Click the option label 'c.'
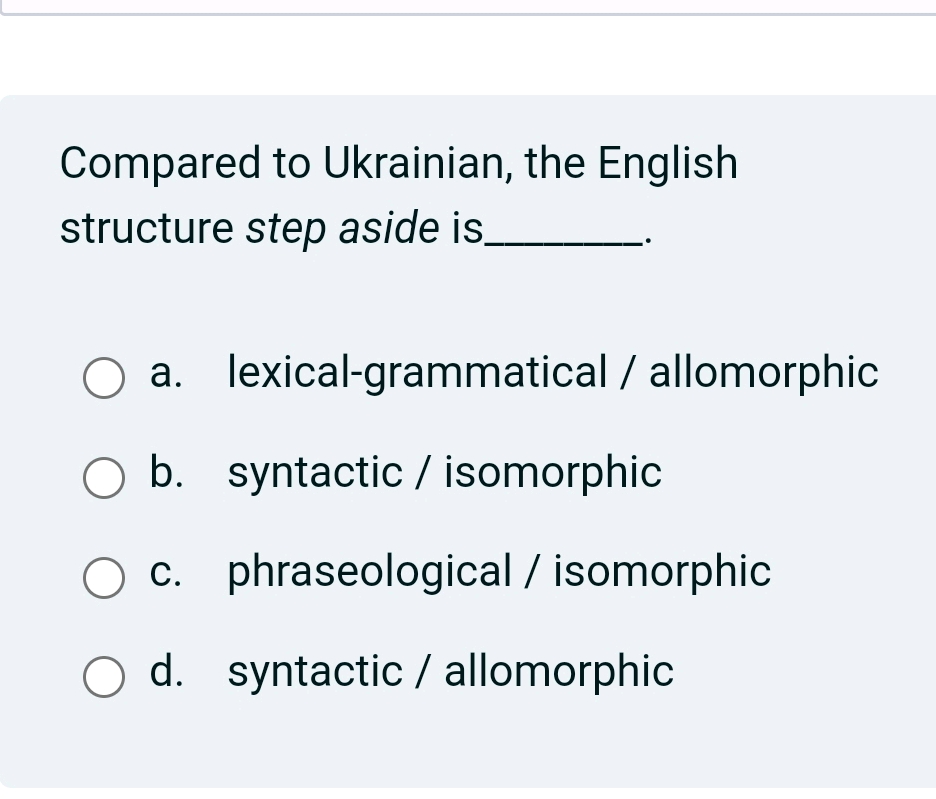The height and width of the screenshot is (799, 936). 166,572
